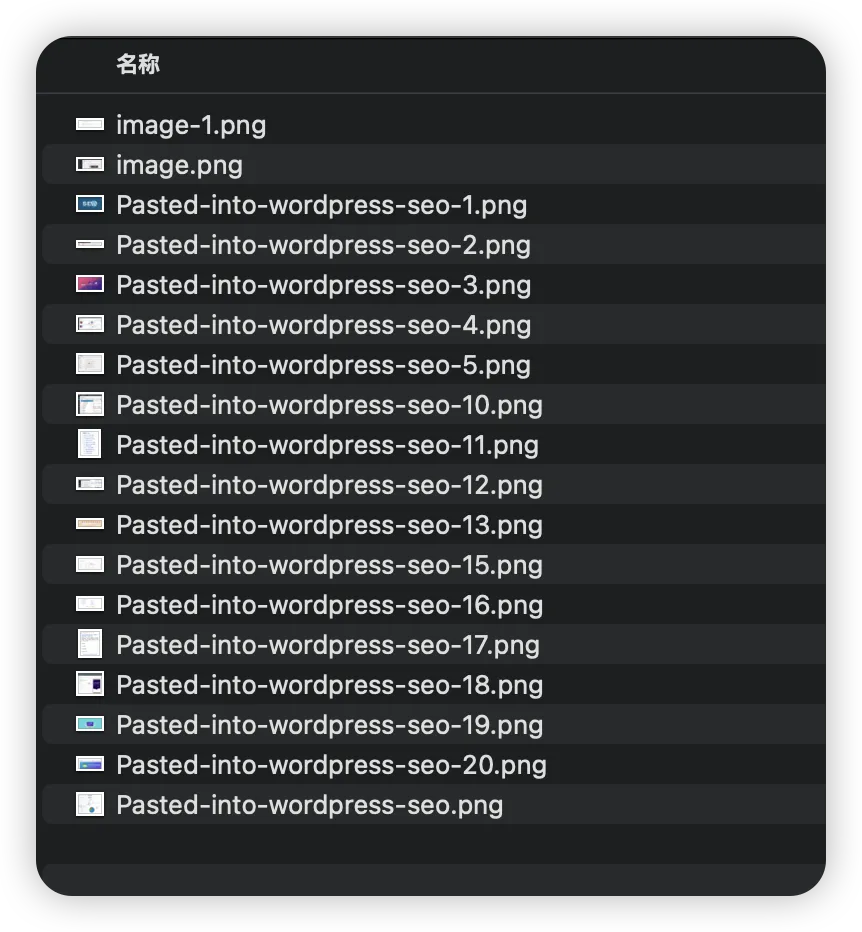Click file name Pasted-into-wordpress-seo-12.png
The image size is (862, 932).
click(329, 485)
